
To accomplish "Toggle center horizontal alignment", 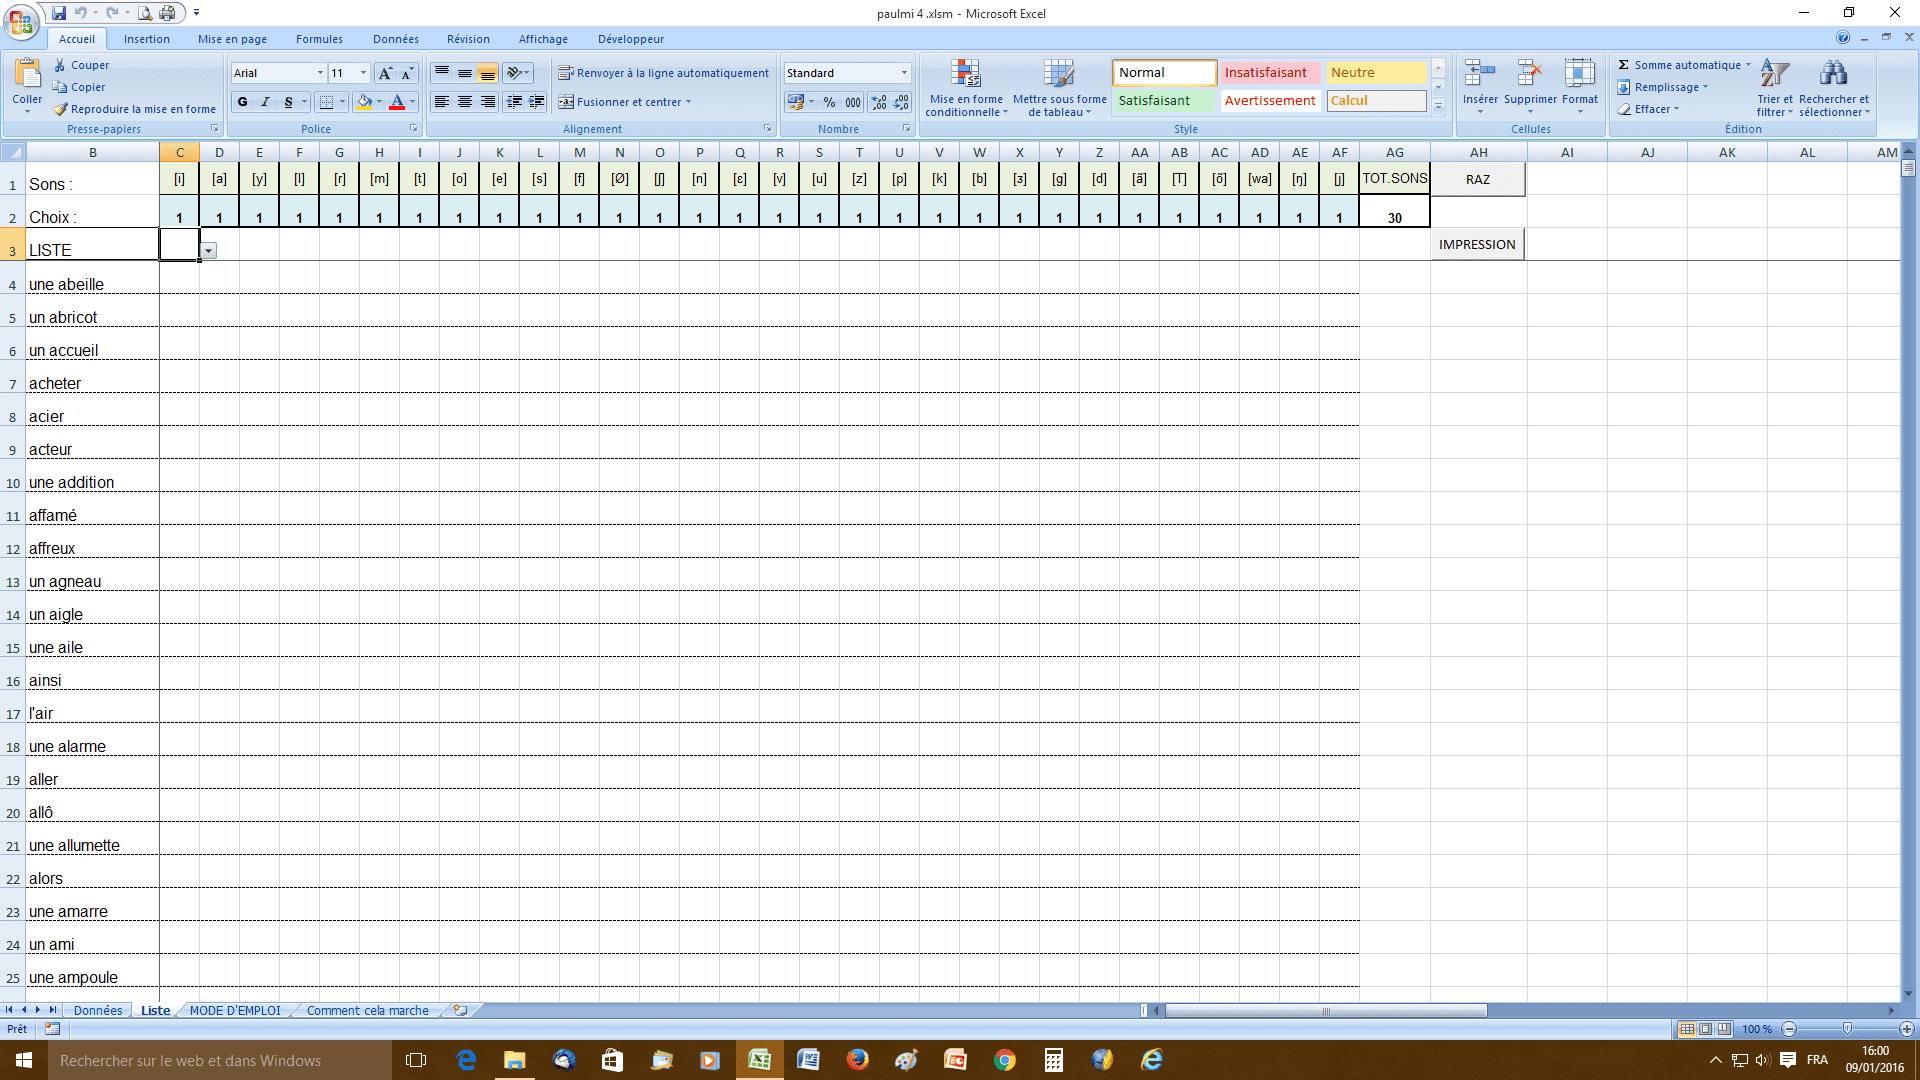I will pos(465,102).
